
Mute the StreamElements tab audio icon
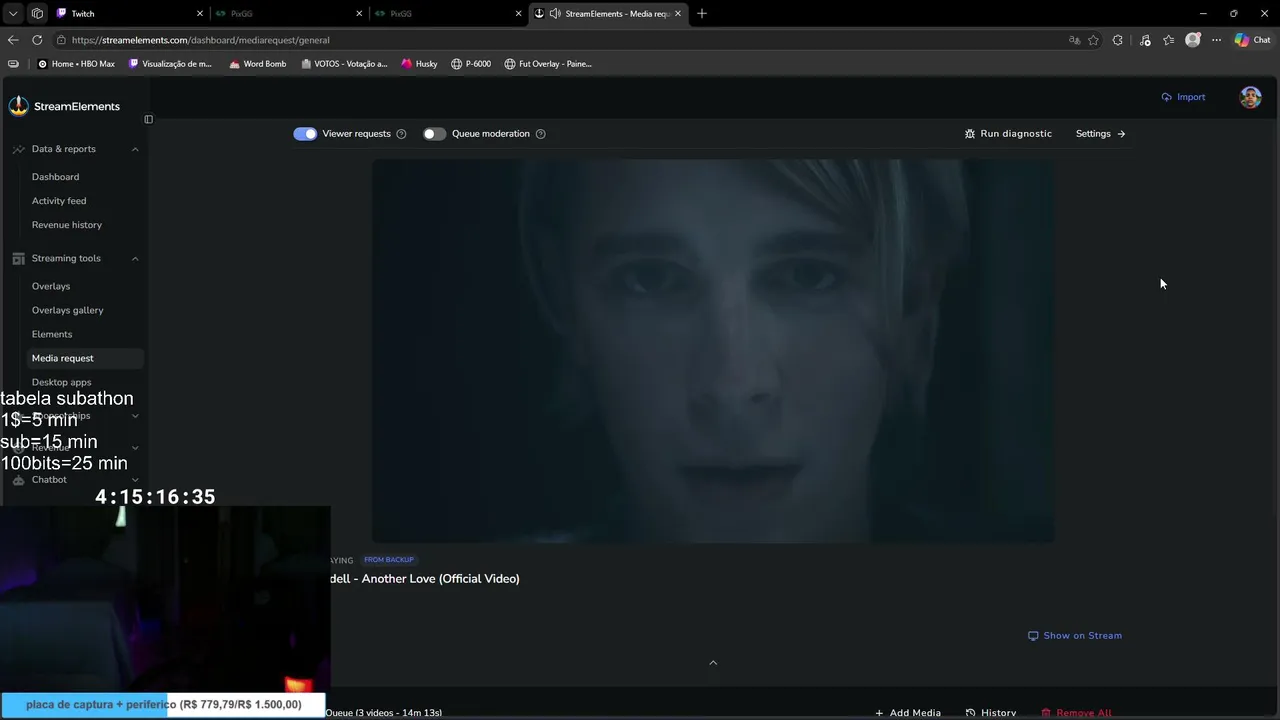tap(555, 14)
